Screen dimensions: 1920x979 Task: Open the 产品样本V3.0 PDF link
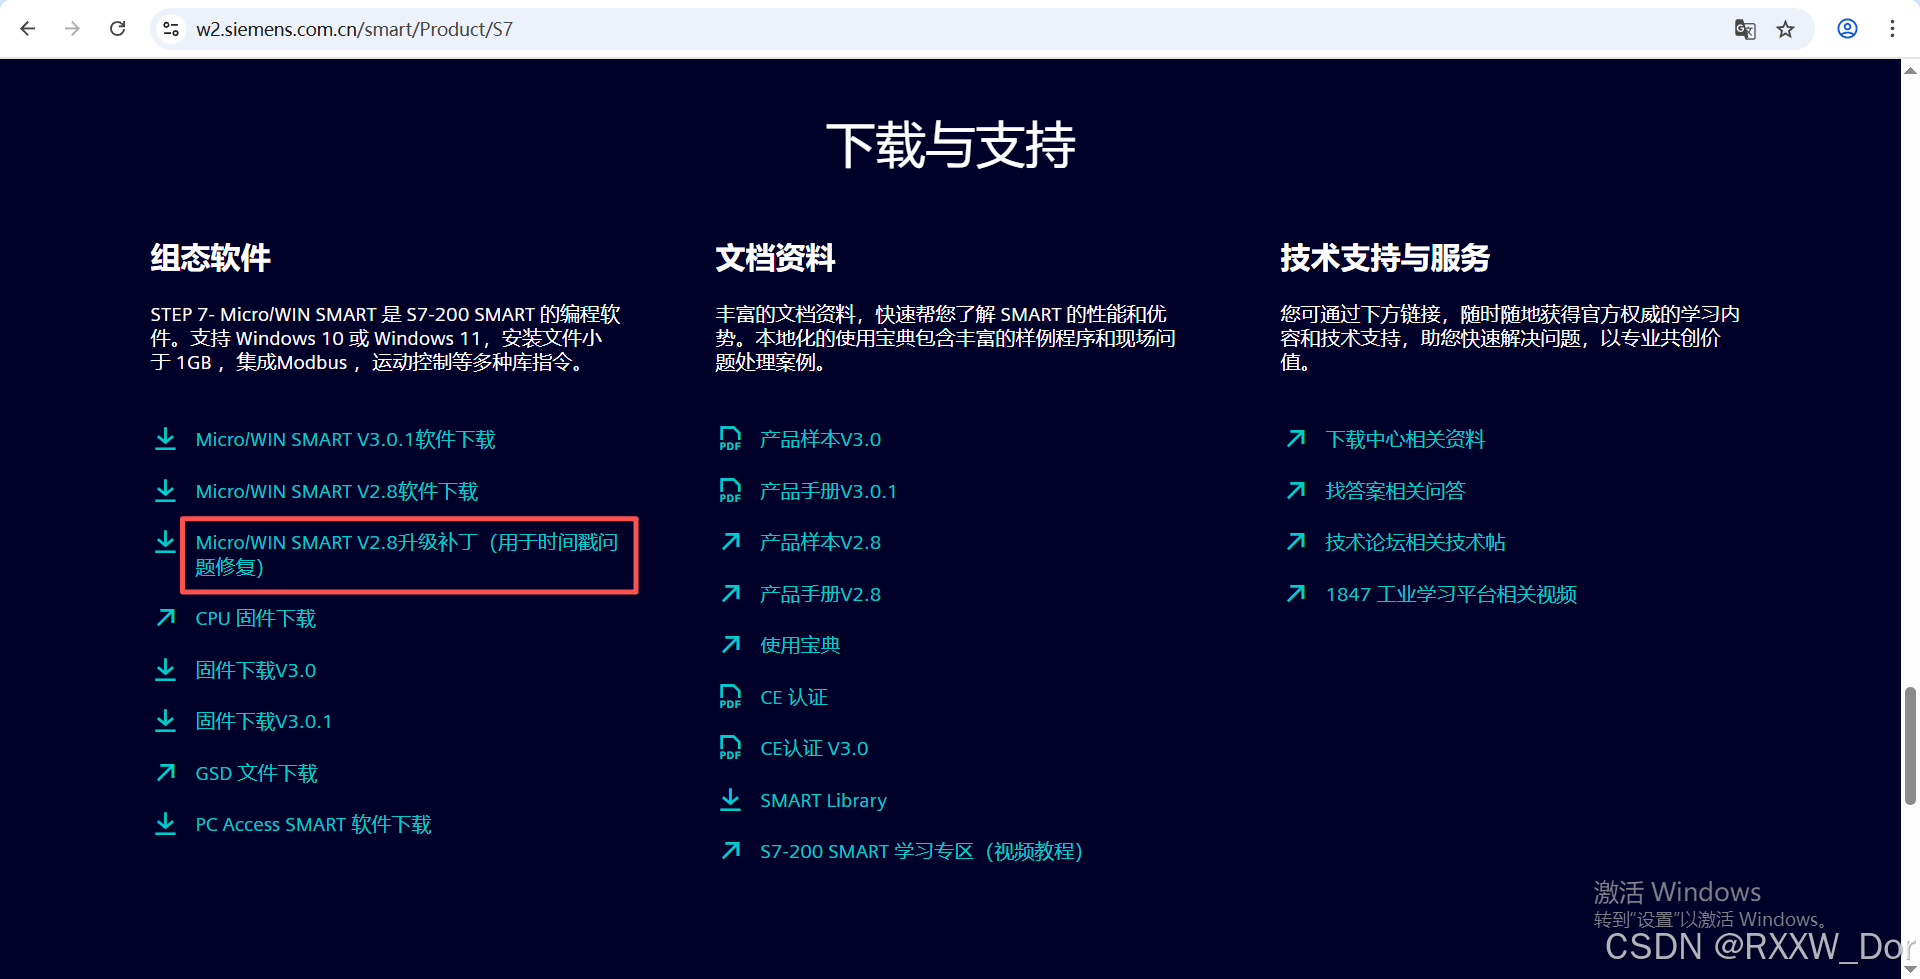(821, 439)
